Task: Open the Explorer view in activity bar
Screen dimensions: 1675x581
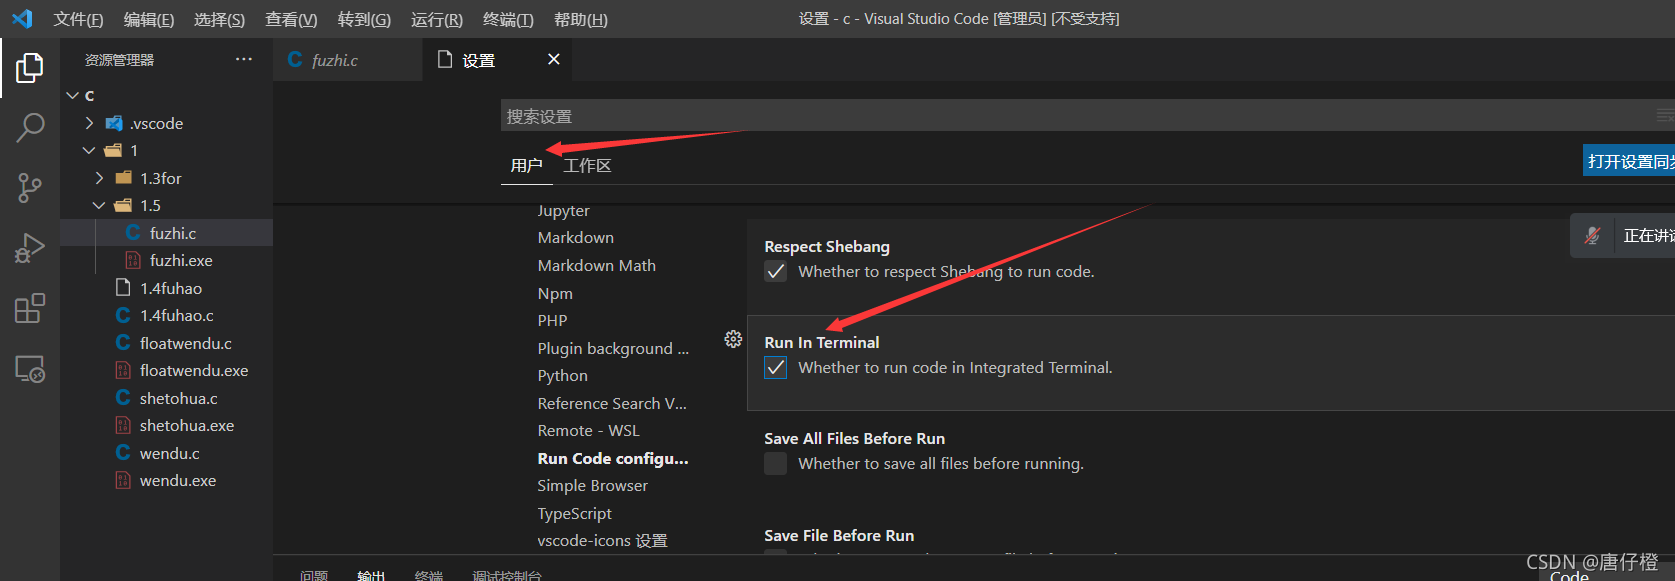Action: click(x=30, y=68)
